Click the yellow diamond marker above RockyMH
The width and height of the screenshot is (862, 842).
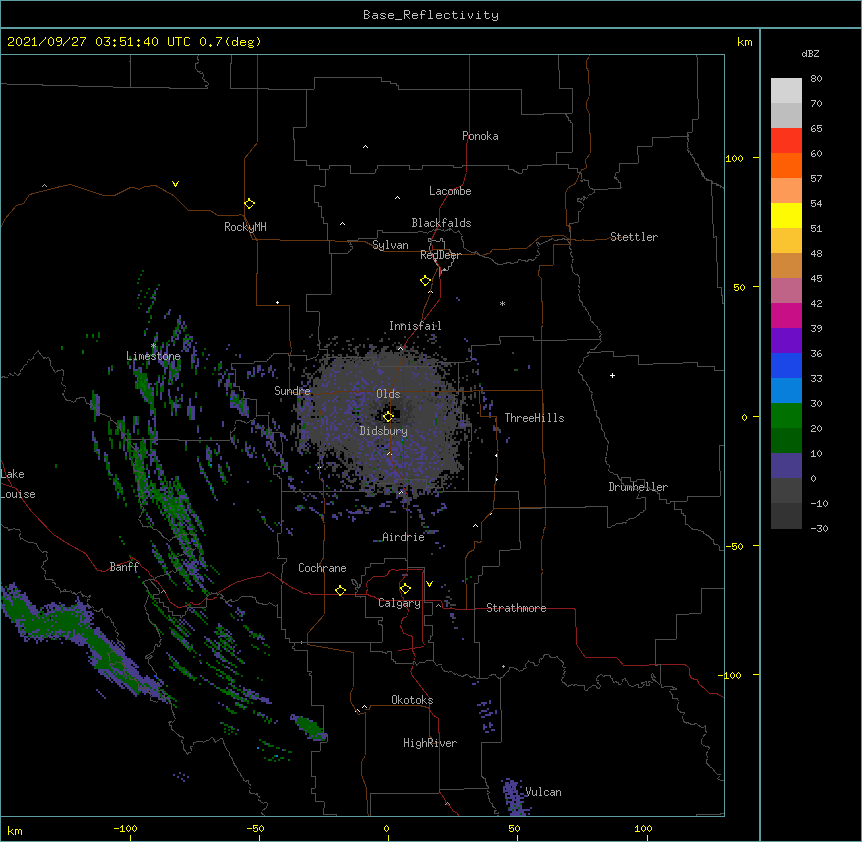[x=249, y=203]
